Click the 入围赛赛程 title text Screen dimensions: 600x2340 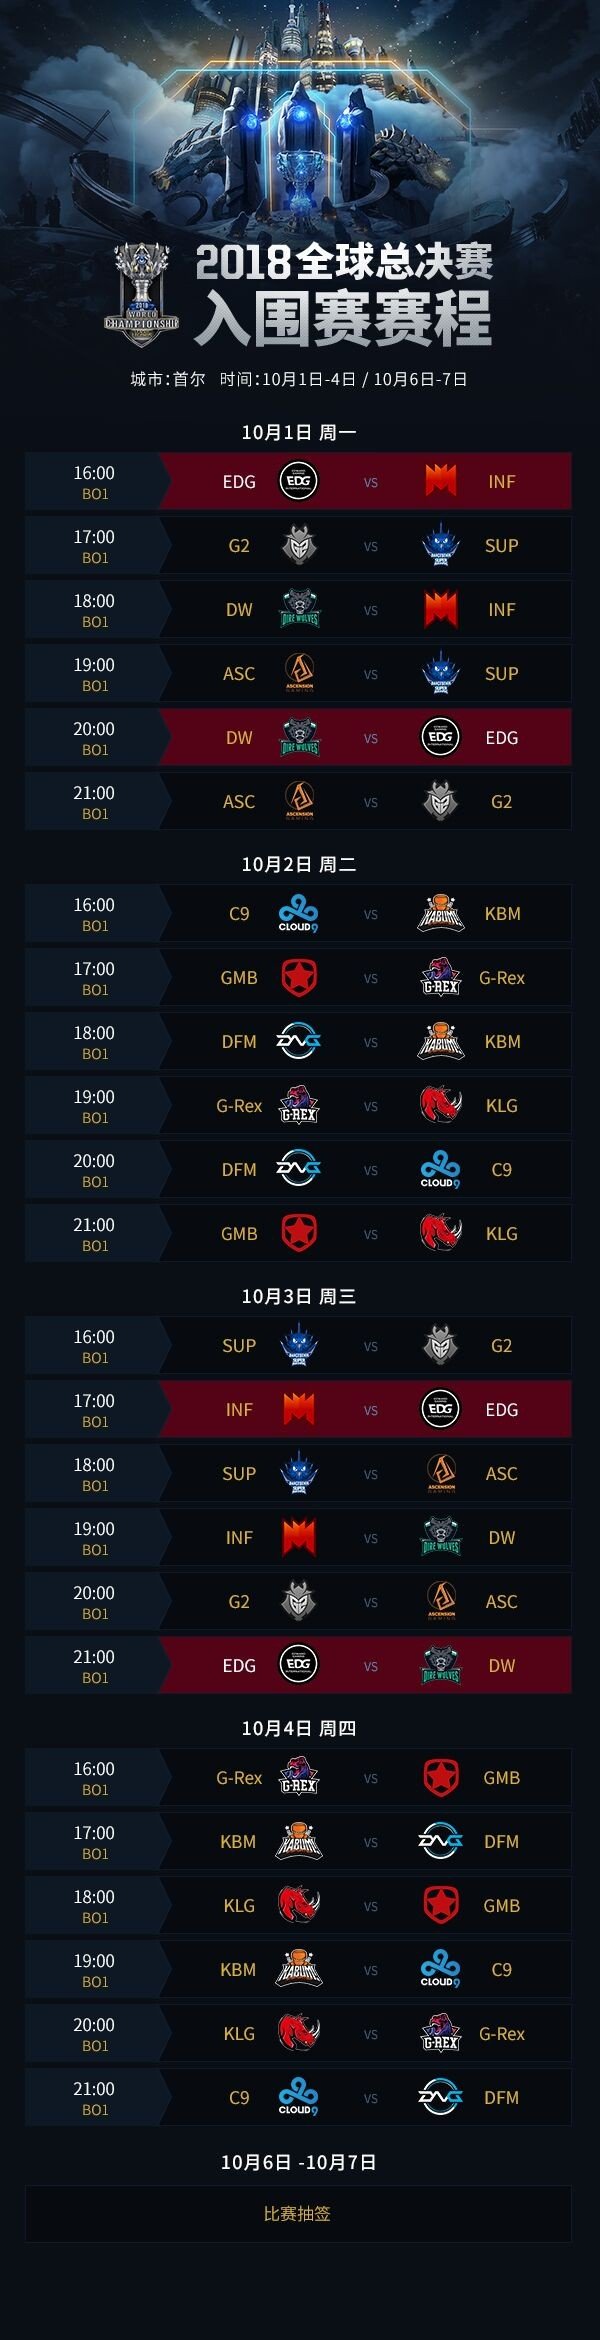[342, 318]
